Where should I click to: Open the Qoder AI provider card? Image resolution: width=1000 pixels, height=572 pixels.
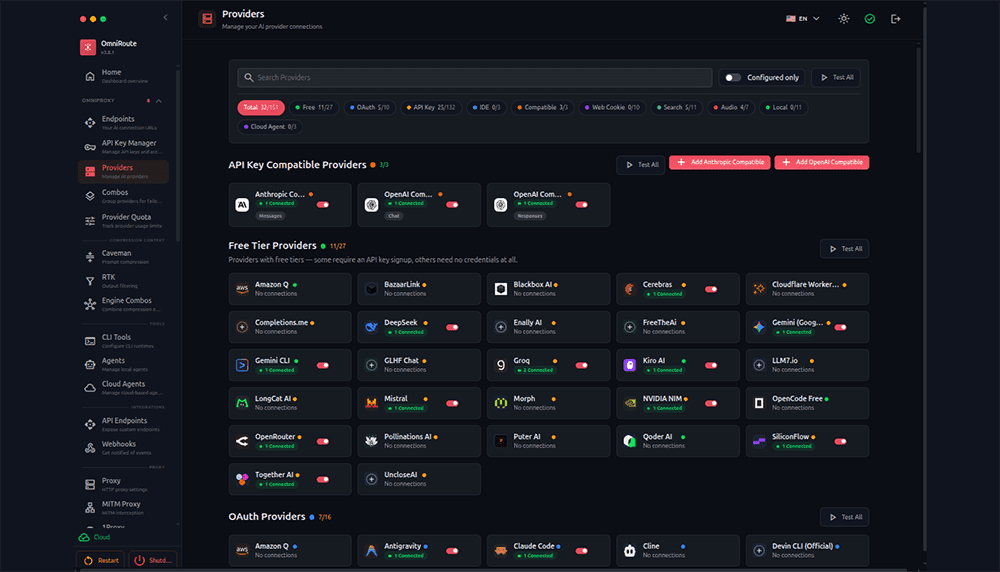(677, 441)
